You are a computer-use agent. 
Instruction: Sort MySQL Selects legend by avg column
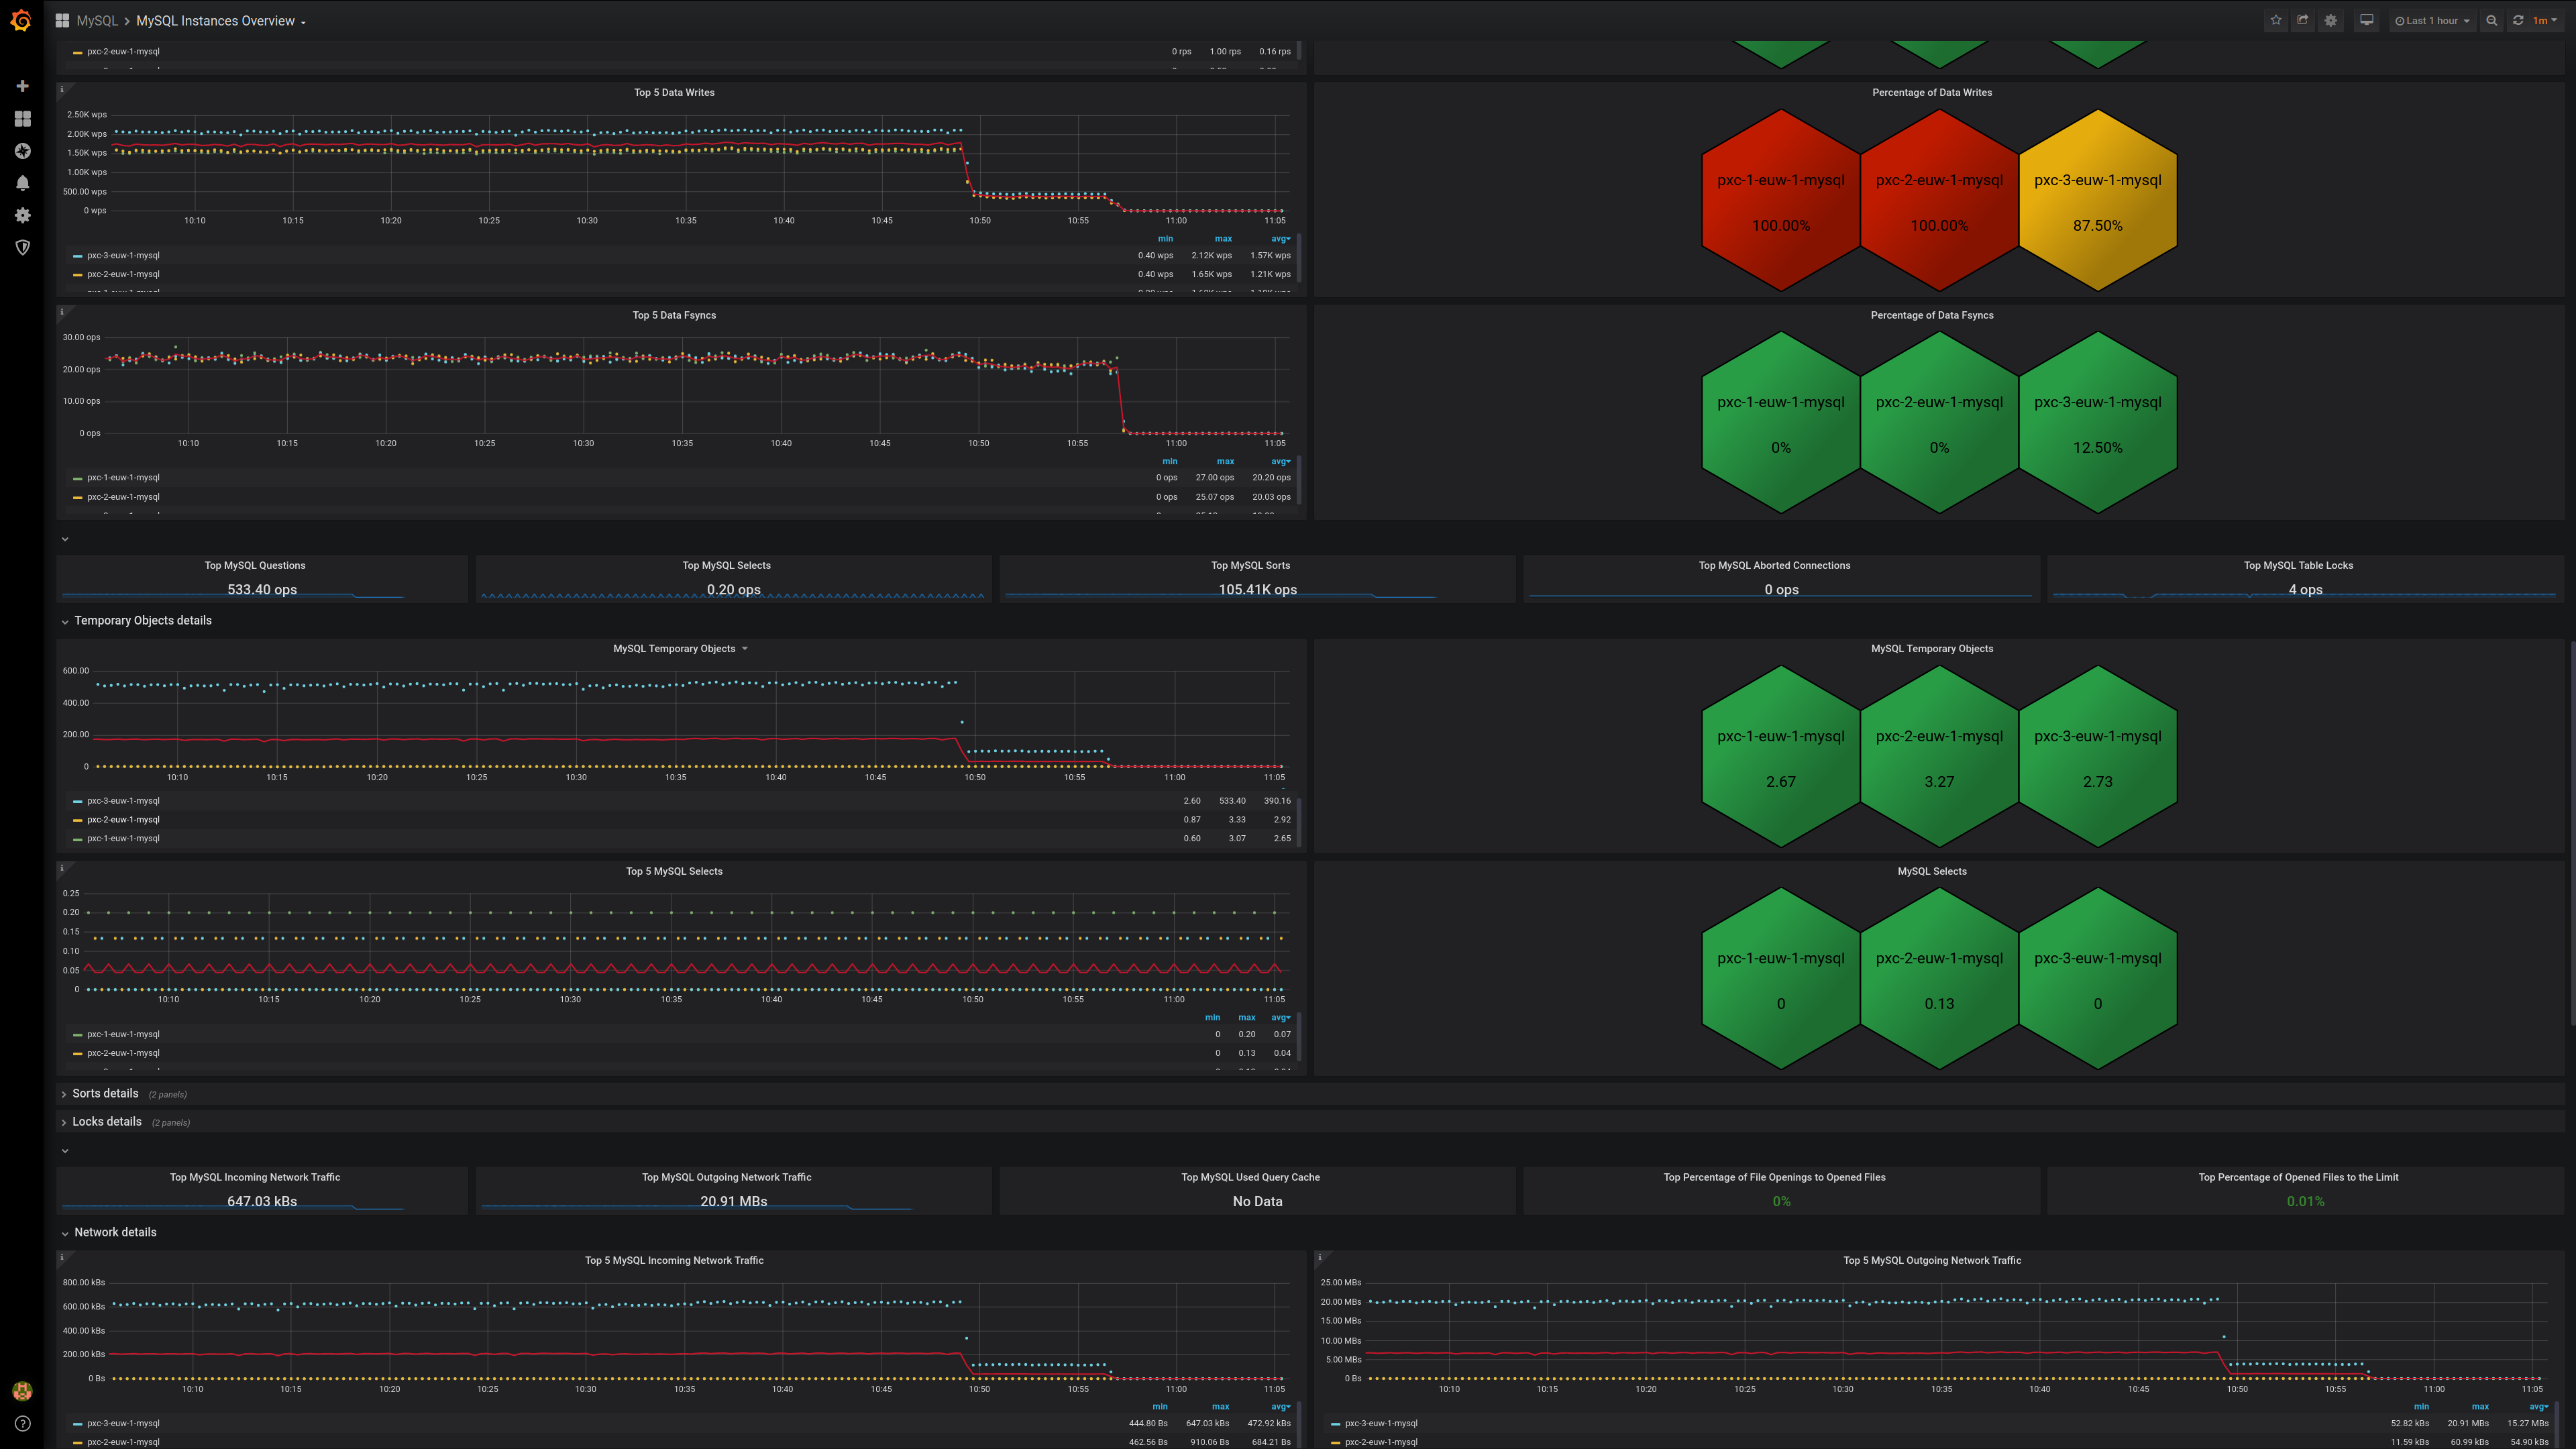tap(1280, 1017)
